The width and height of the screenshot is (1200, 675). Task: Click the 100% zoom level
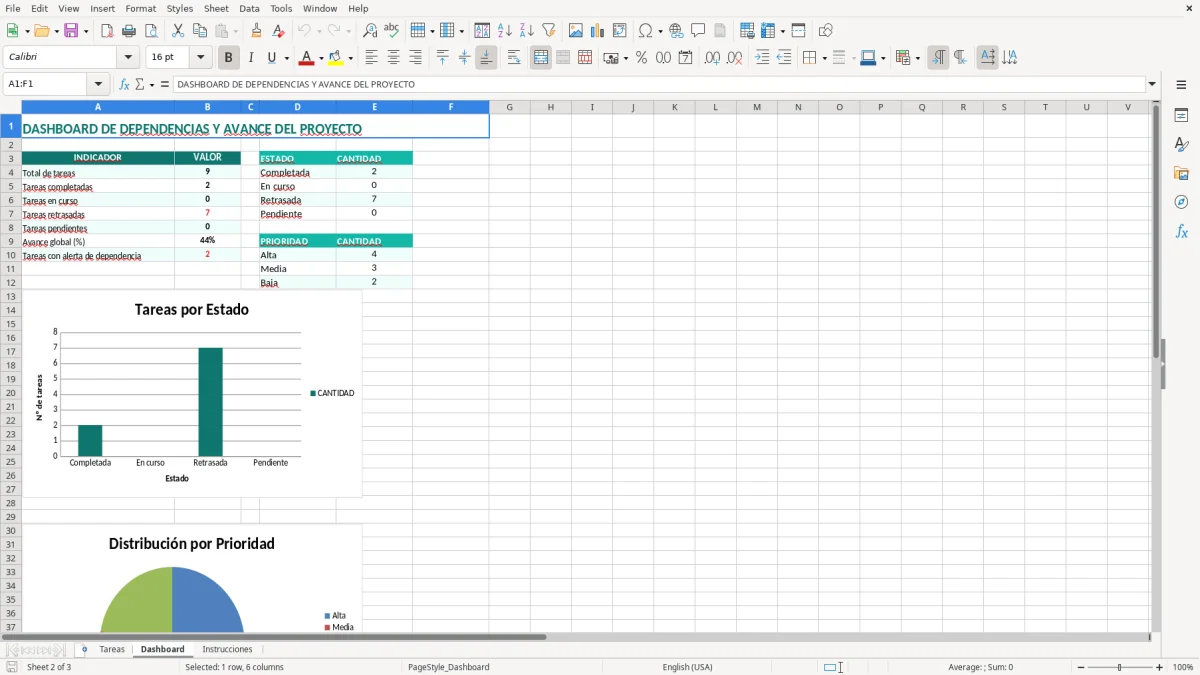(1183, 667)
